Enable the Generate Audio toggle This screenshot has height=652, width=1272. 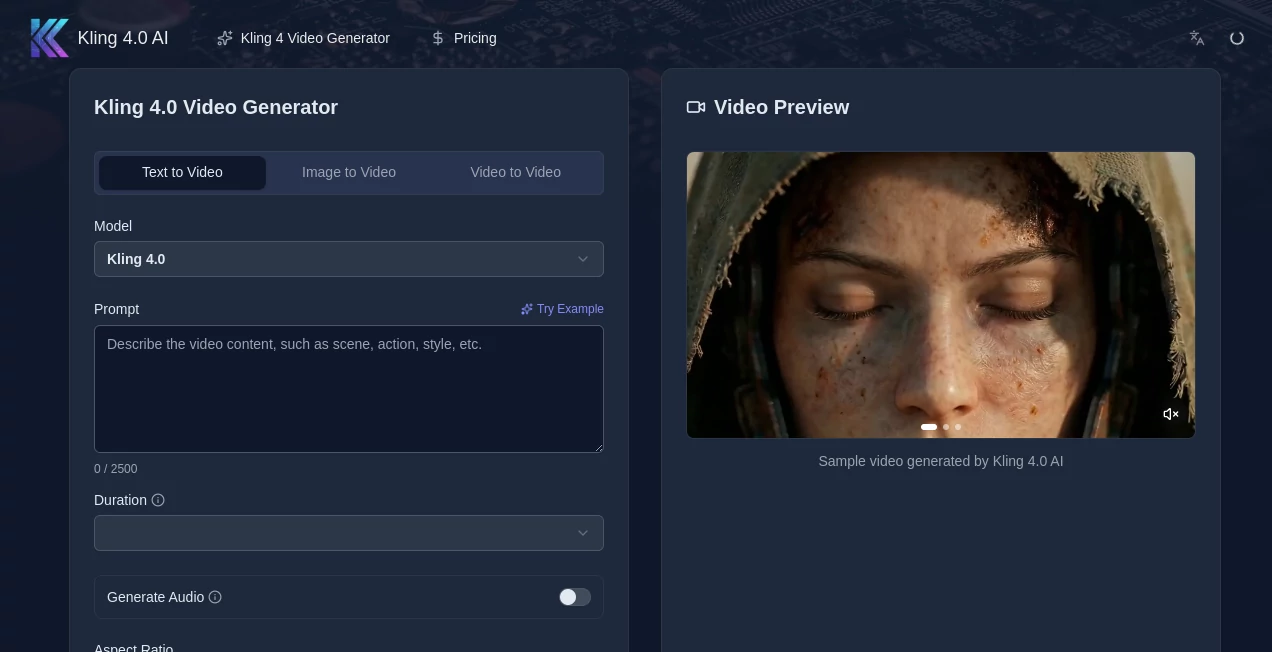pos(575,597)
